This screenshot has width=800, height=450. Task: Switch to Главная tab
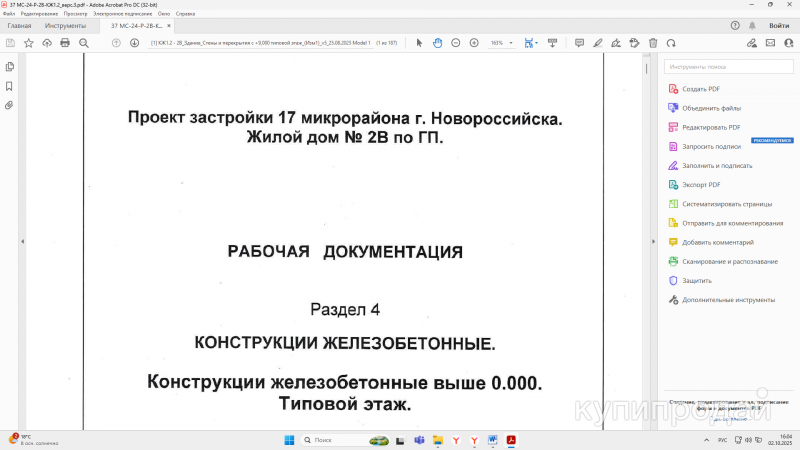(x=19, y=26)
